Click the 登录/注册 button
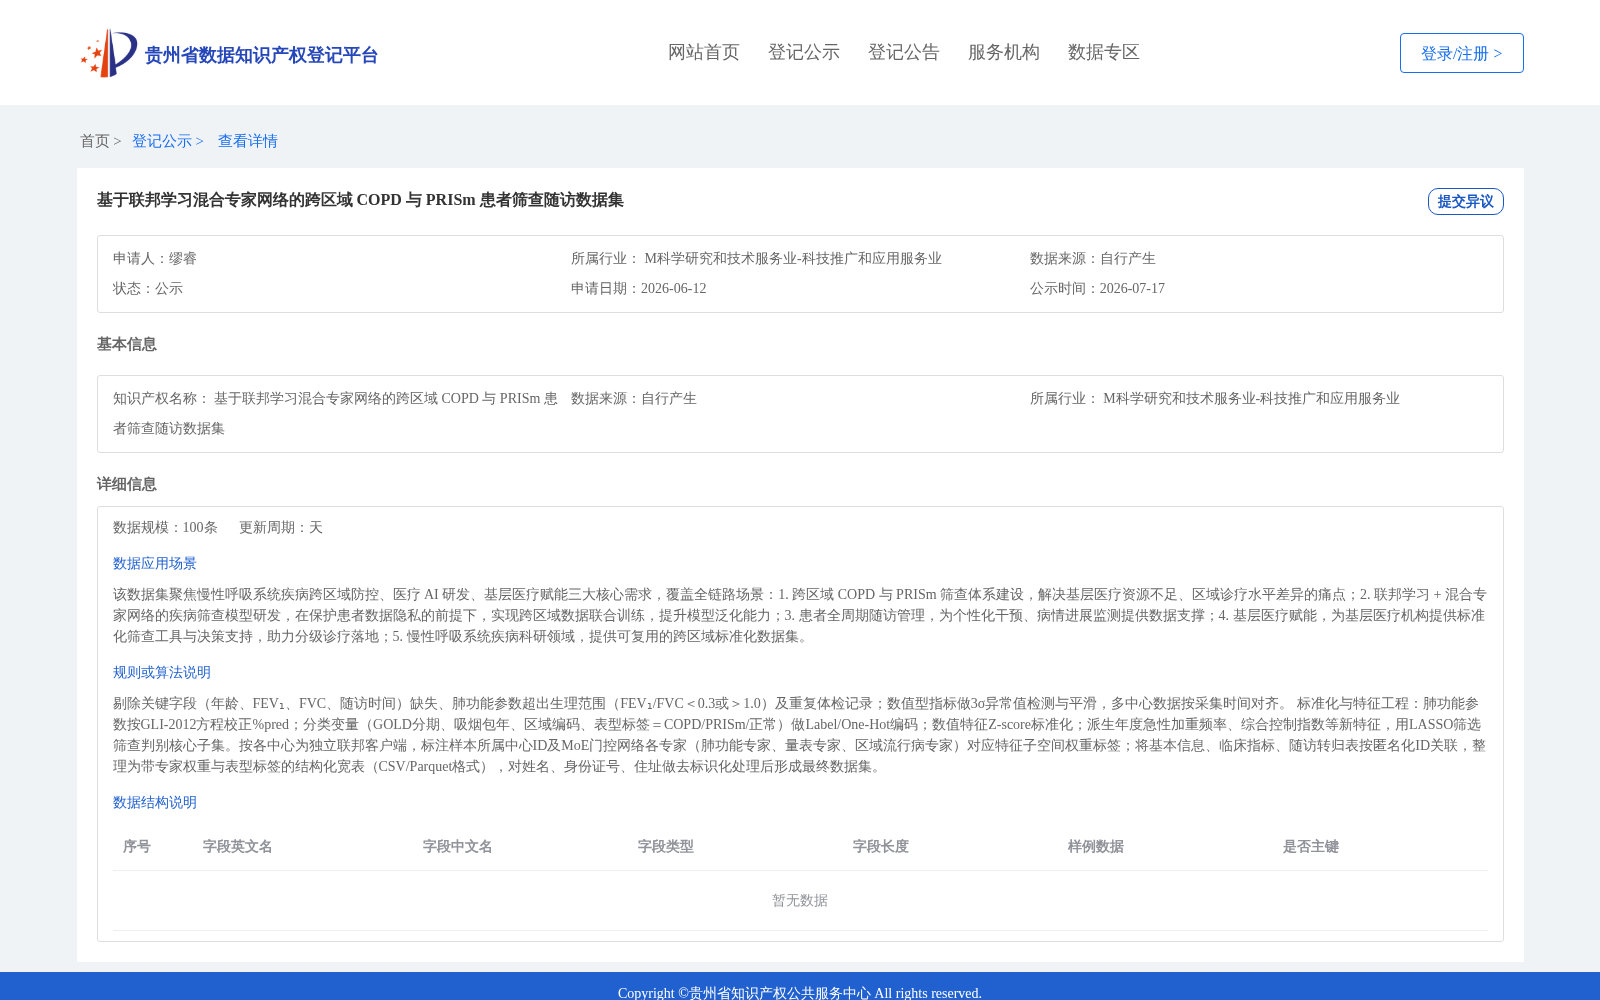Image resolution: width=1600 pixels, height=1000 pixels. [x=1462, y=53]
